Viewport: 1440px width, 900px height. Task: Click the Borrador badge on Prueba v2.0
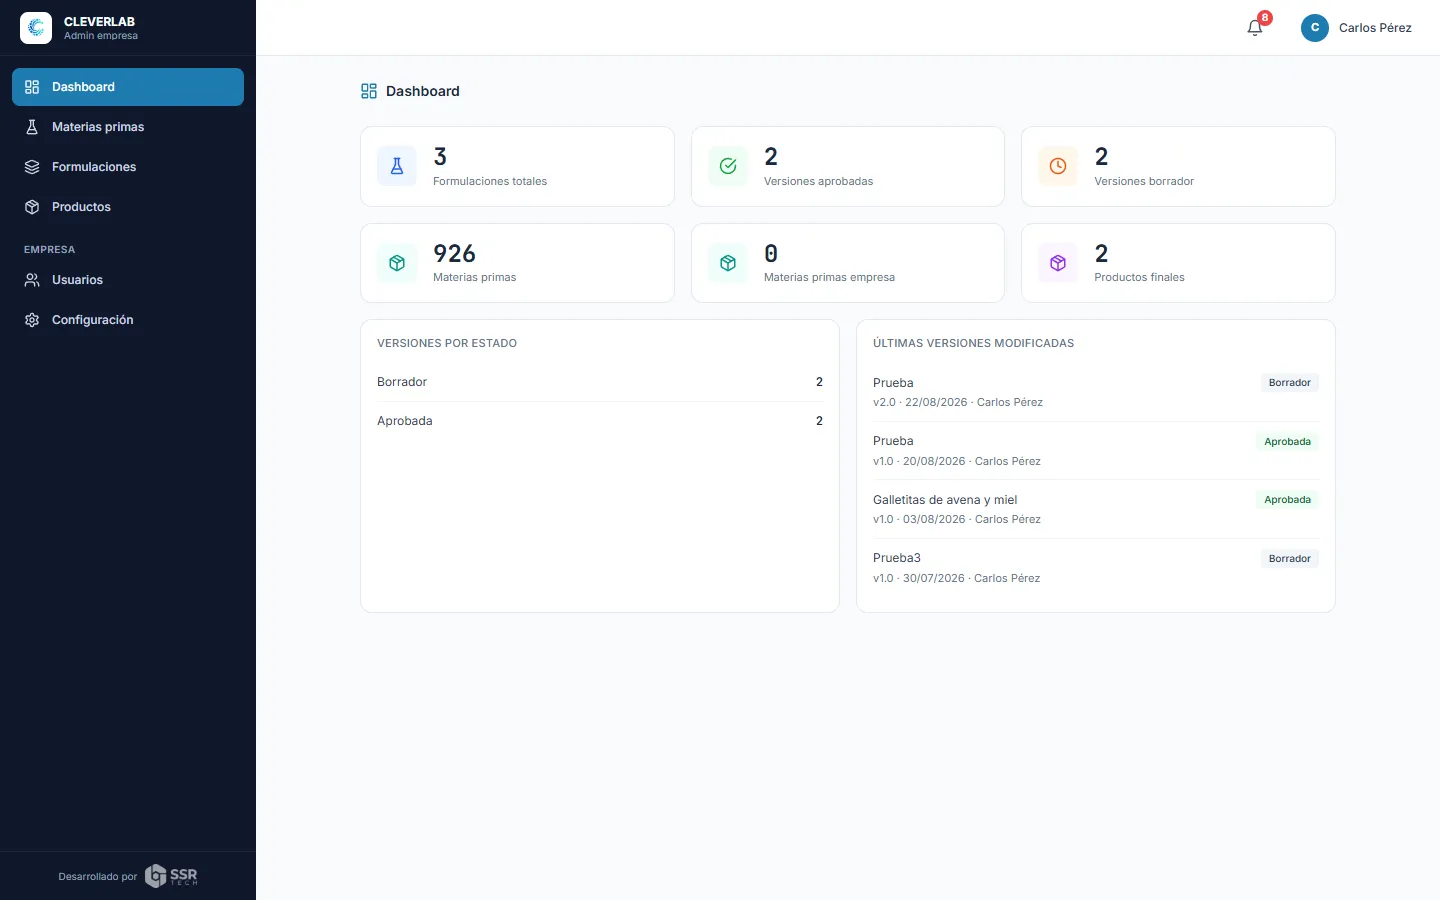click(x=1289, y=383)
